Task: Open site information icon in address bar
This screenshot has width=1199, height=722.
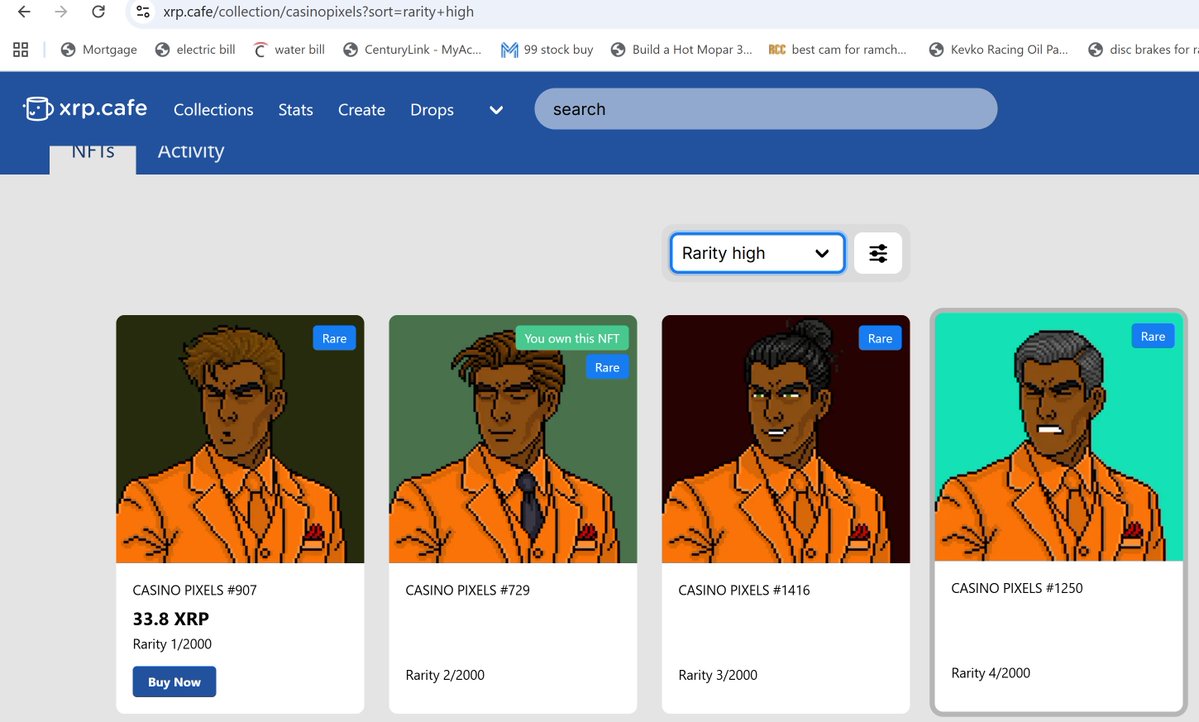Action: point(143,11)
